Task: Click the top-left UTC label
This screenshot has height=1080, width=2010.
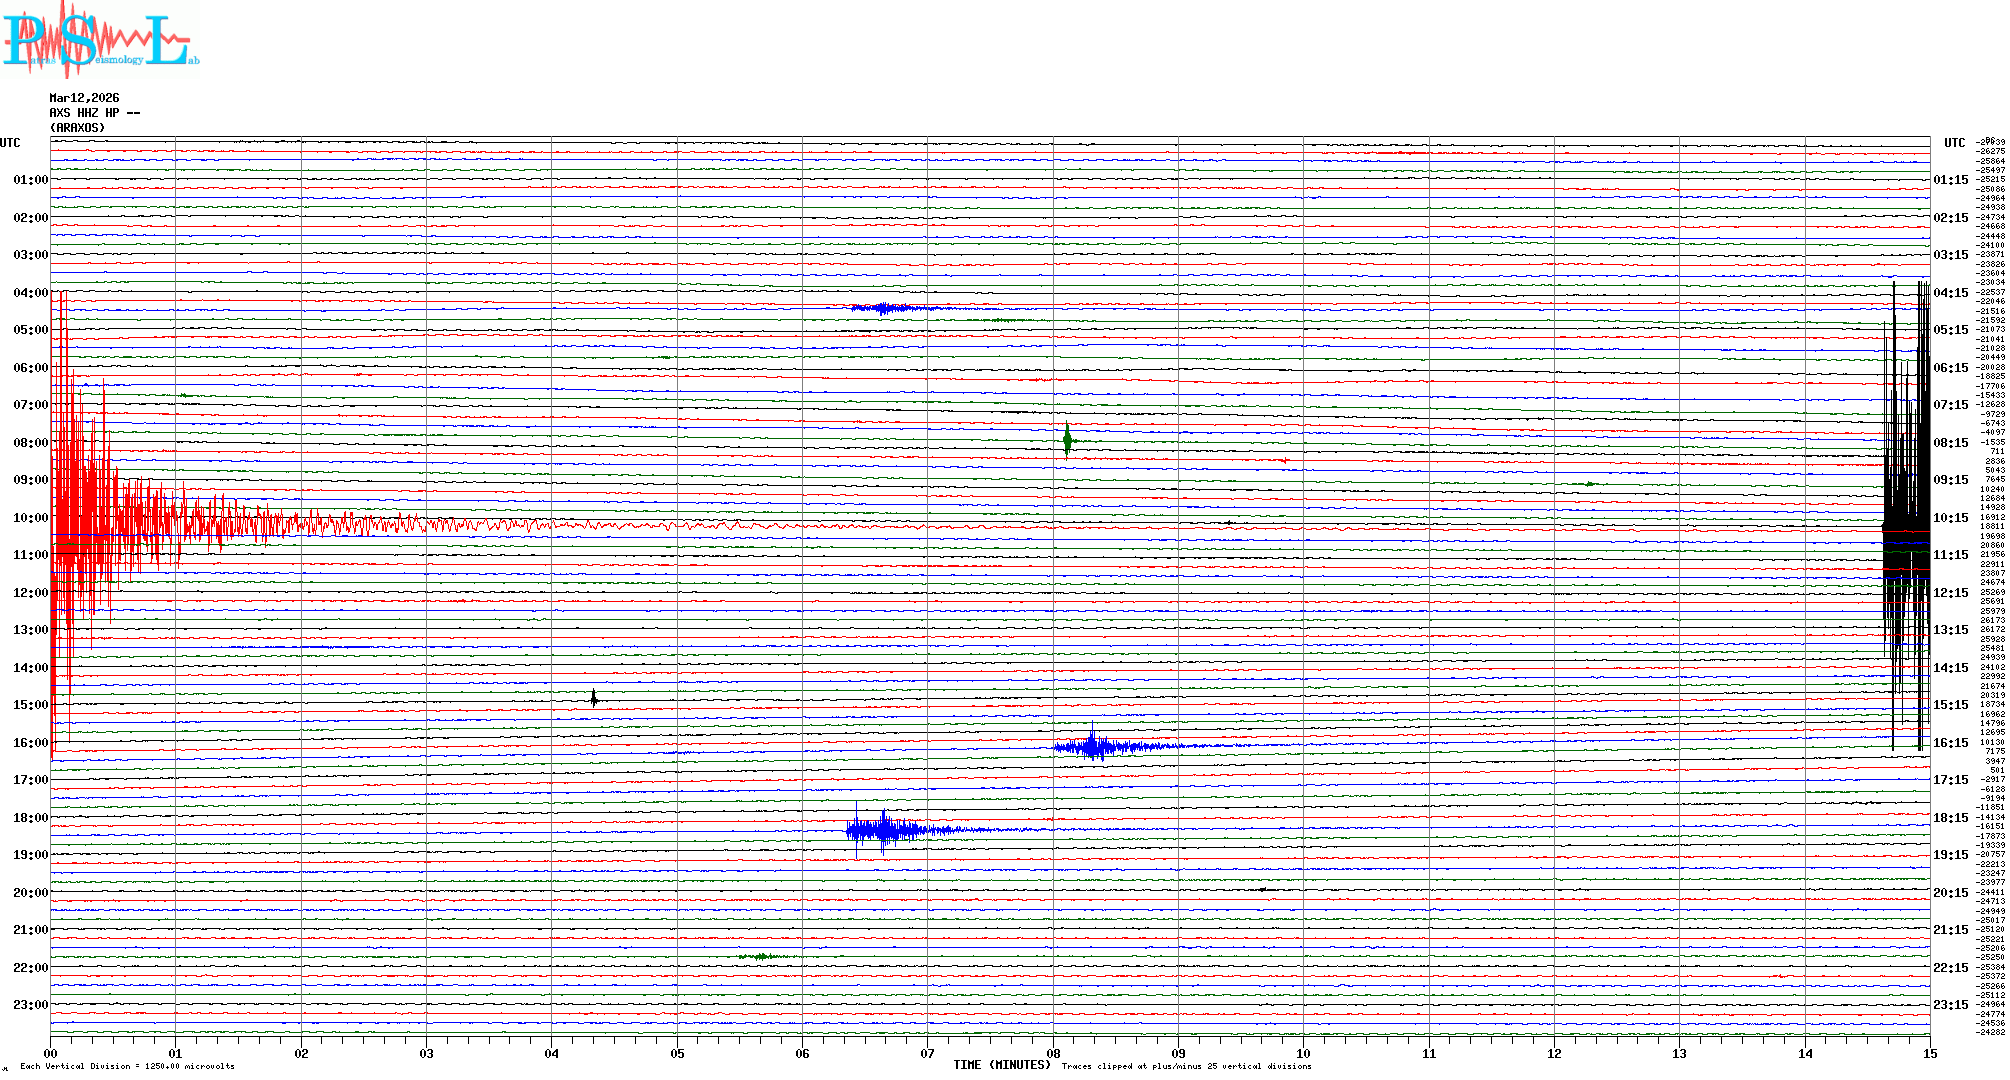Action: tap(10, 143)
